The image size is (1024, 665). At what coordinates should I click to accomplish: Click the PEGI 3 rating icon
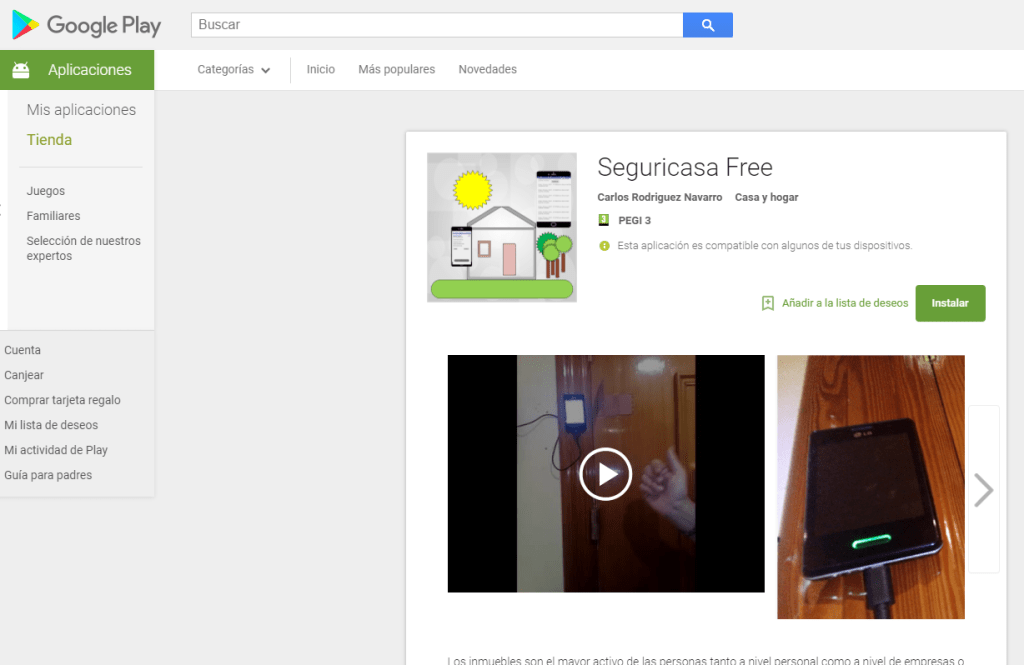pyautogui.click(x=601, y=220)
